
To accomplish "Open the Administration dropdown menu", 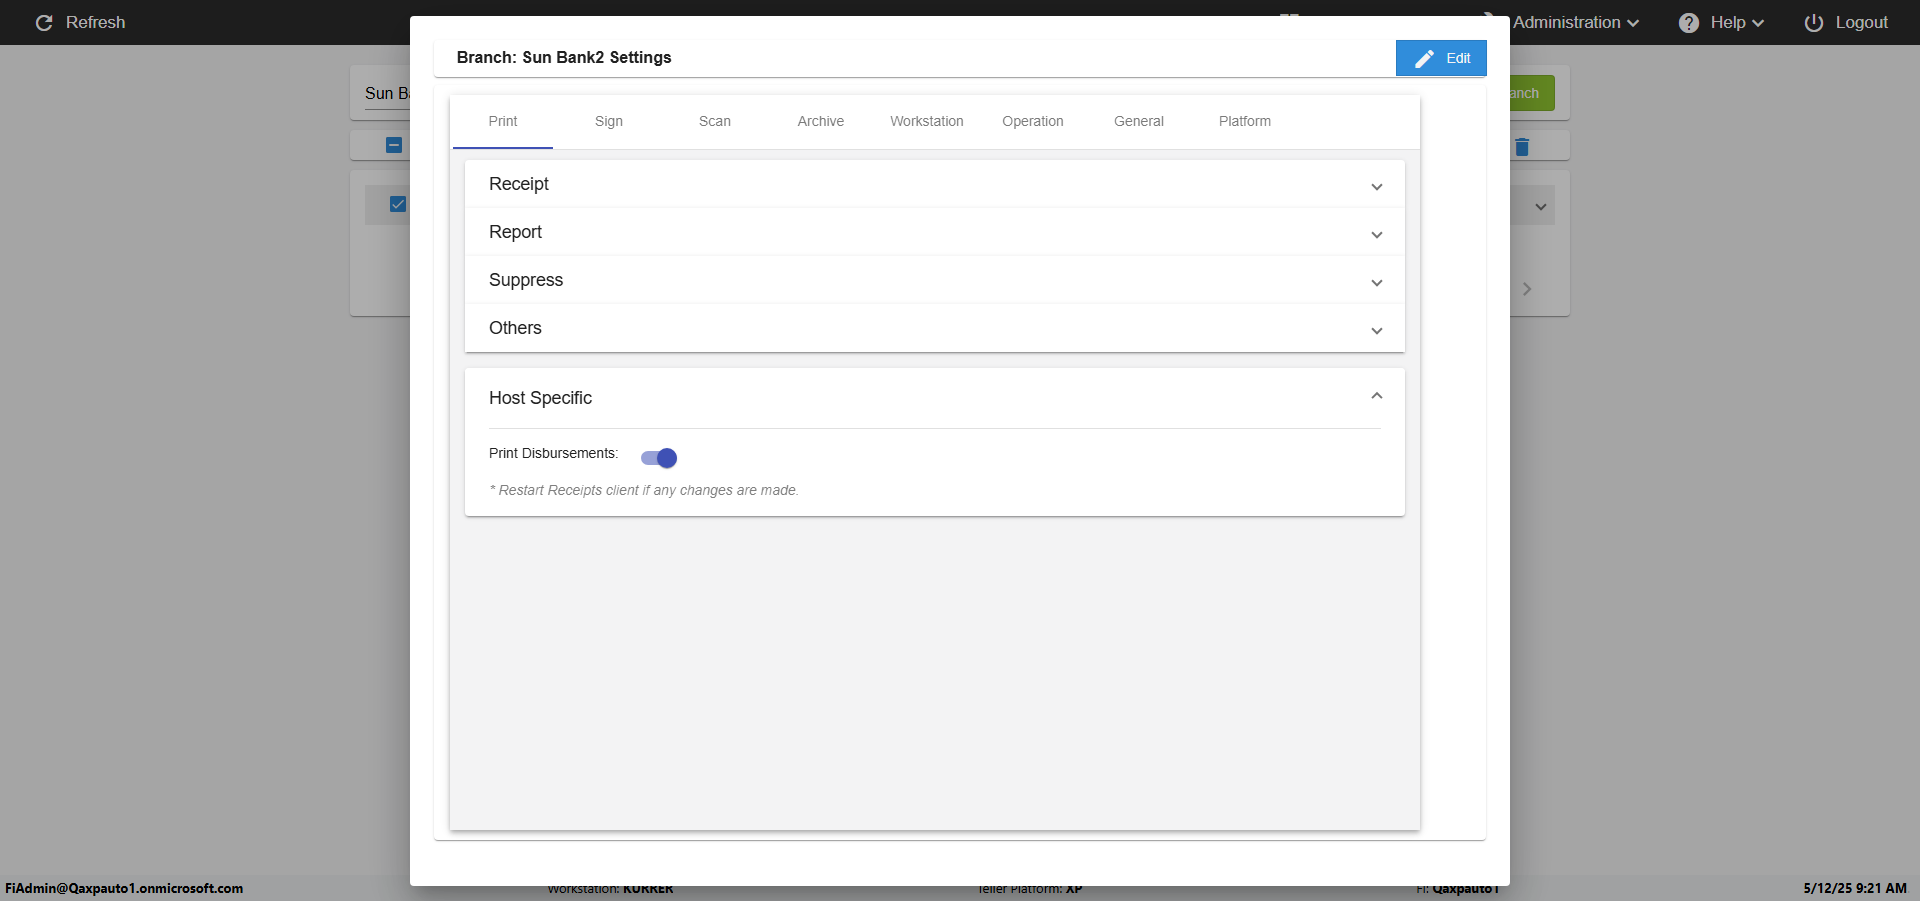I will click(x=1575, y=23).
